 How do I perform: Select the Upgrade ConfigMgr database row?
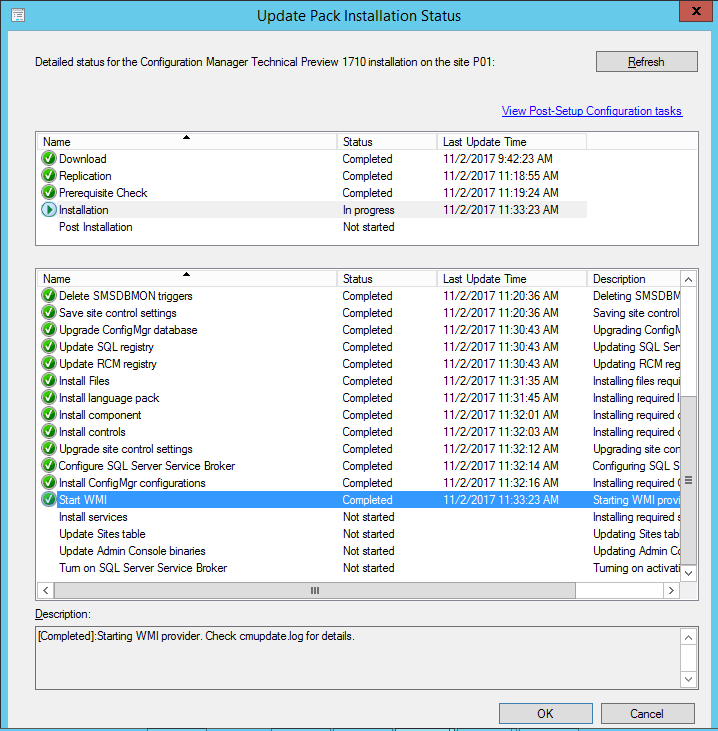click(359, 330)
